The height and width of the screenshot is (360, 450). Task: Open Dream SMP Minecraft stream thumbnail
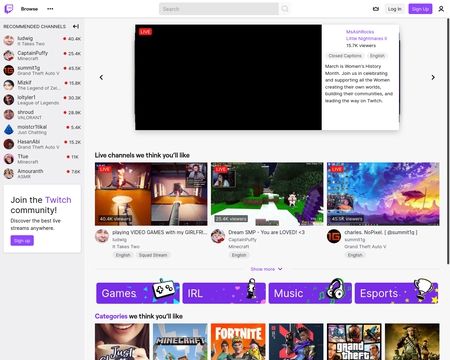(x=267, y=194)
